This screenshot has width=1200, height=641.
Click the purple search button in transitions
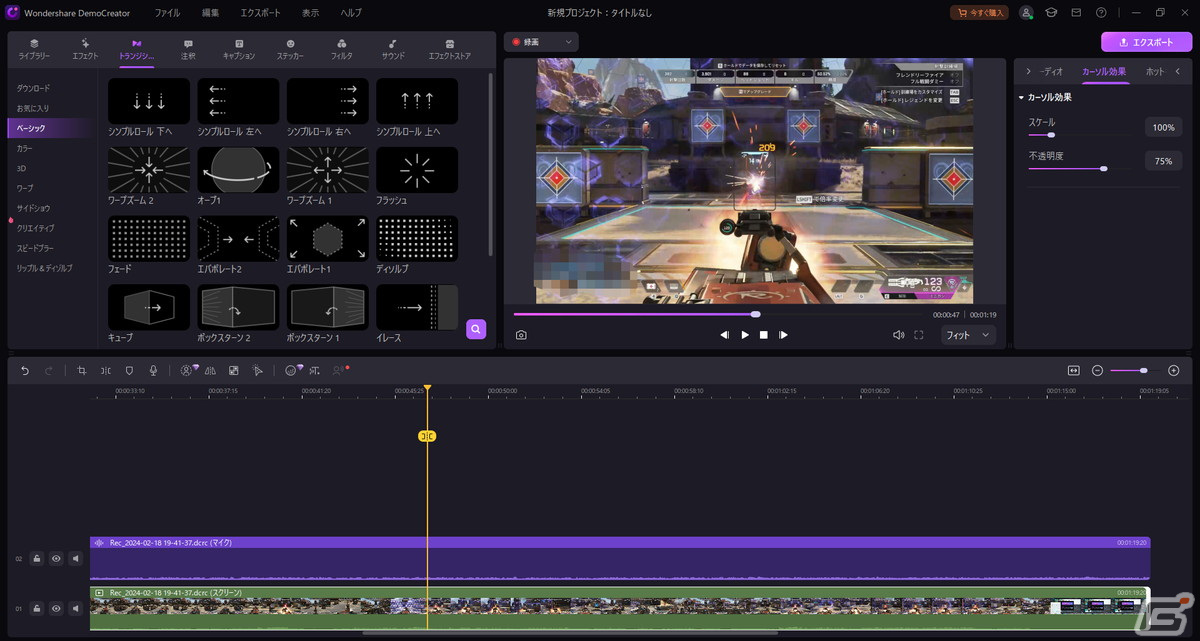[x=476, y=329]
